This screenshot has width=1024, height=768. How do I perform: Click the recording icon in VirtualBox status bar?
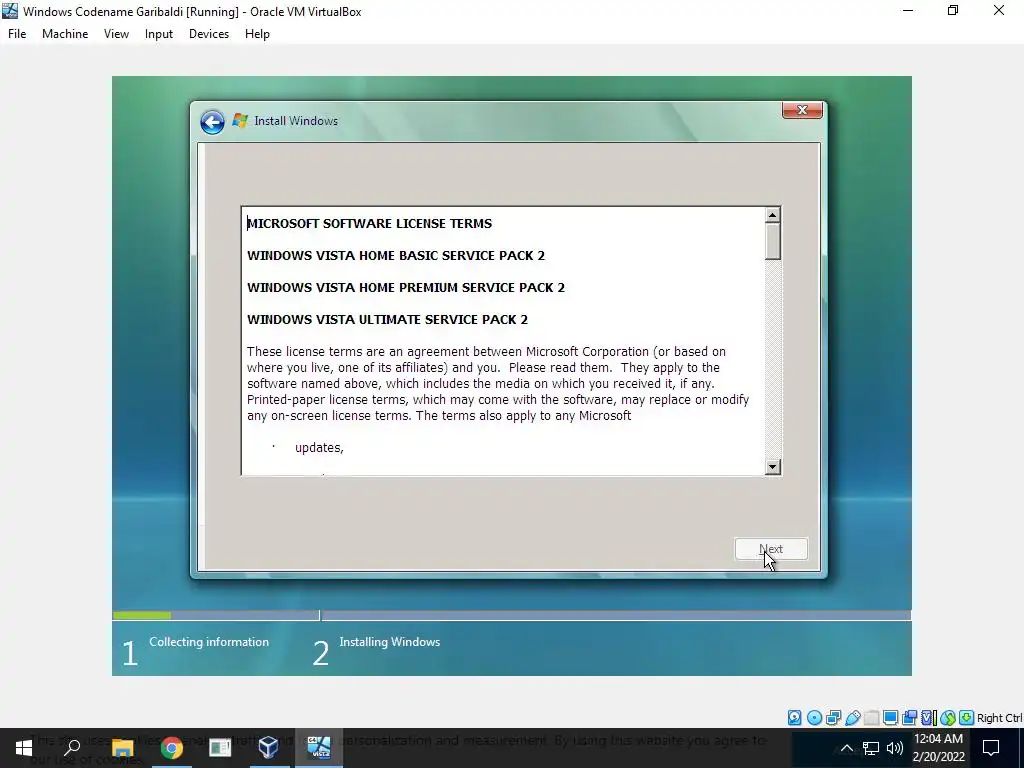click(909, 718)
